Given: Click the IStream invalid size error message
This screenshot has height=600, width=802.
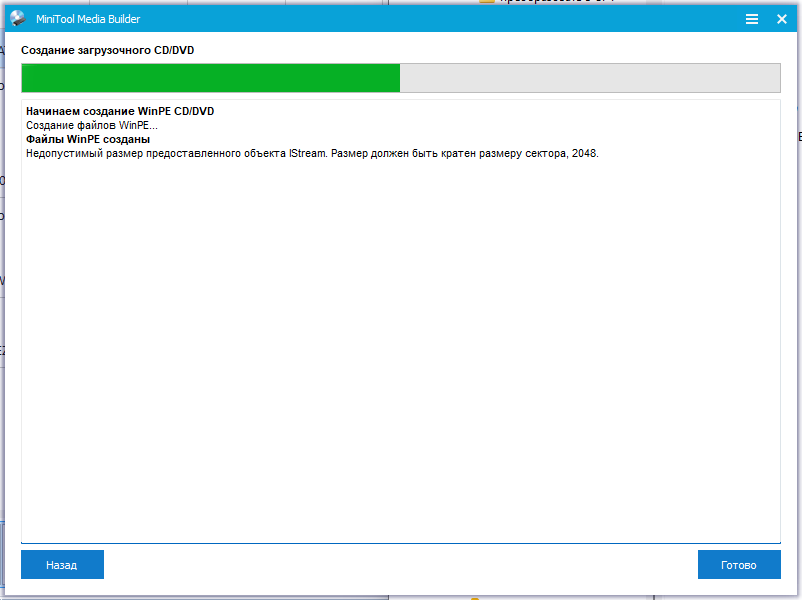Looking at the screenshot, I should (x=312, y=153).
